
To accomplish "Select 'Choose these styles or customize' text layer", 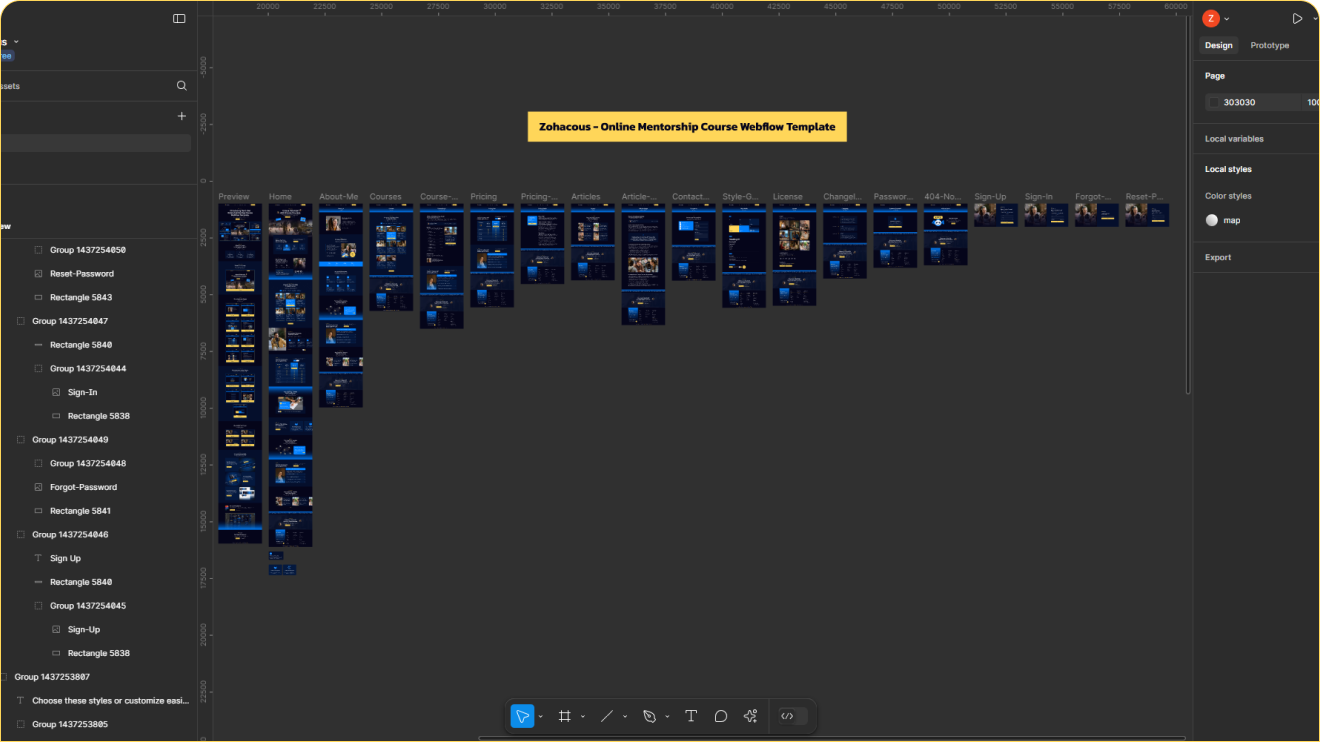I will 110,701.
